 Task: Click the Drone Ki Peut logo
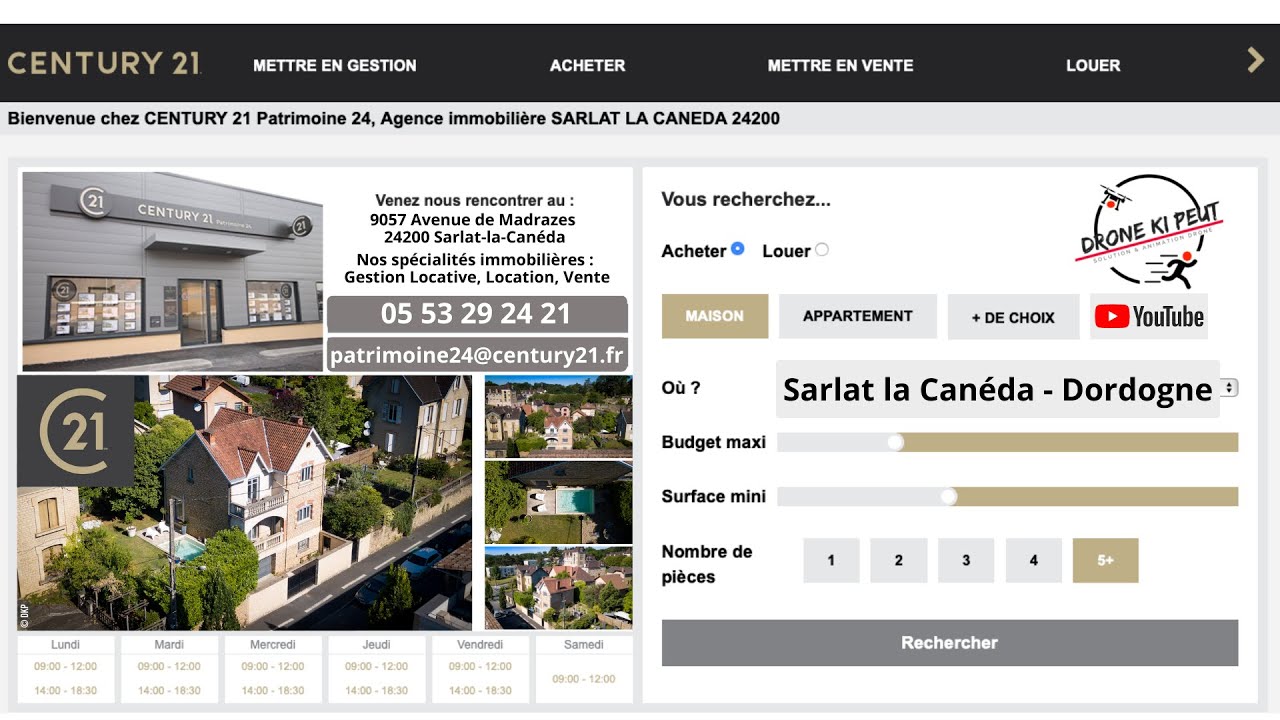click(1150, 232)
